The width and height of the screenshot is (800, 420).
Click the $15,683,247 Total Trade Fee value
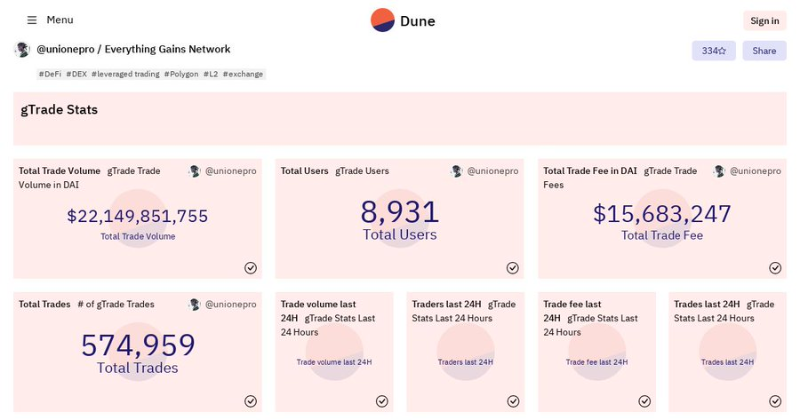(x=662, y=214)
